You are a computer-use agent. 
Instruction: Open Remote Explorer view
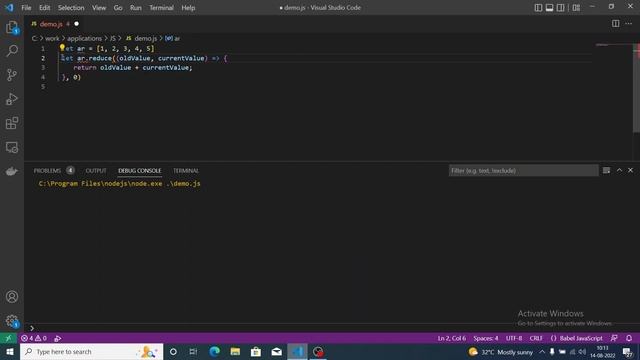click(12, 147)
